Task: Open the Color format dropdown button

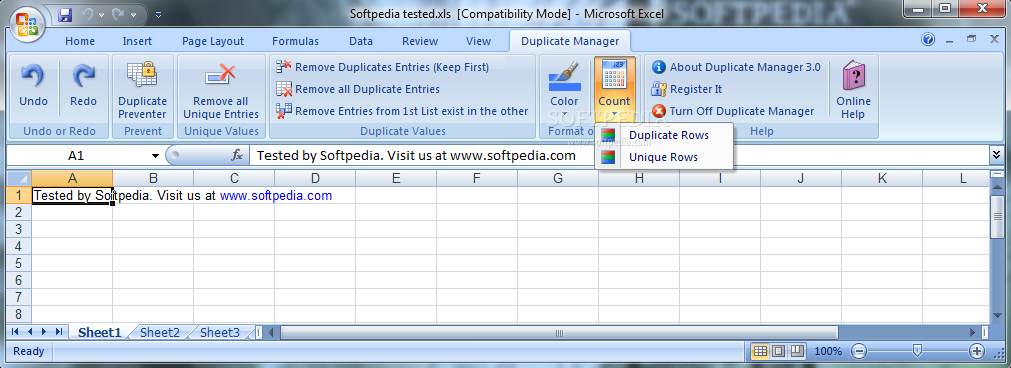Action: (x=564, y=88)
